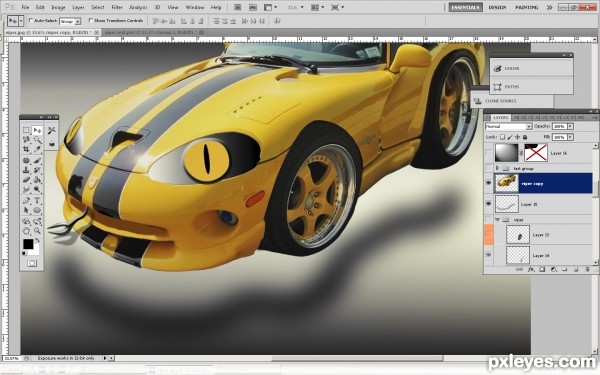Collapse the viper group folder
This screenshot has width=600, height=375.
(497, 220)
